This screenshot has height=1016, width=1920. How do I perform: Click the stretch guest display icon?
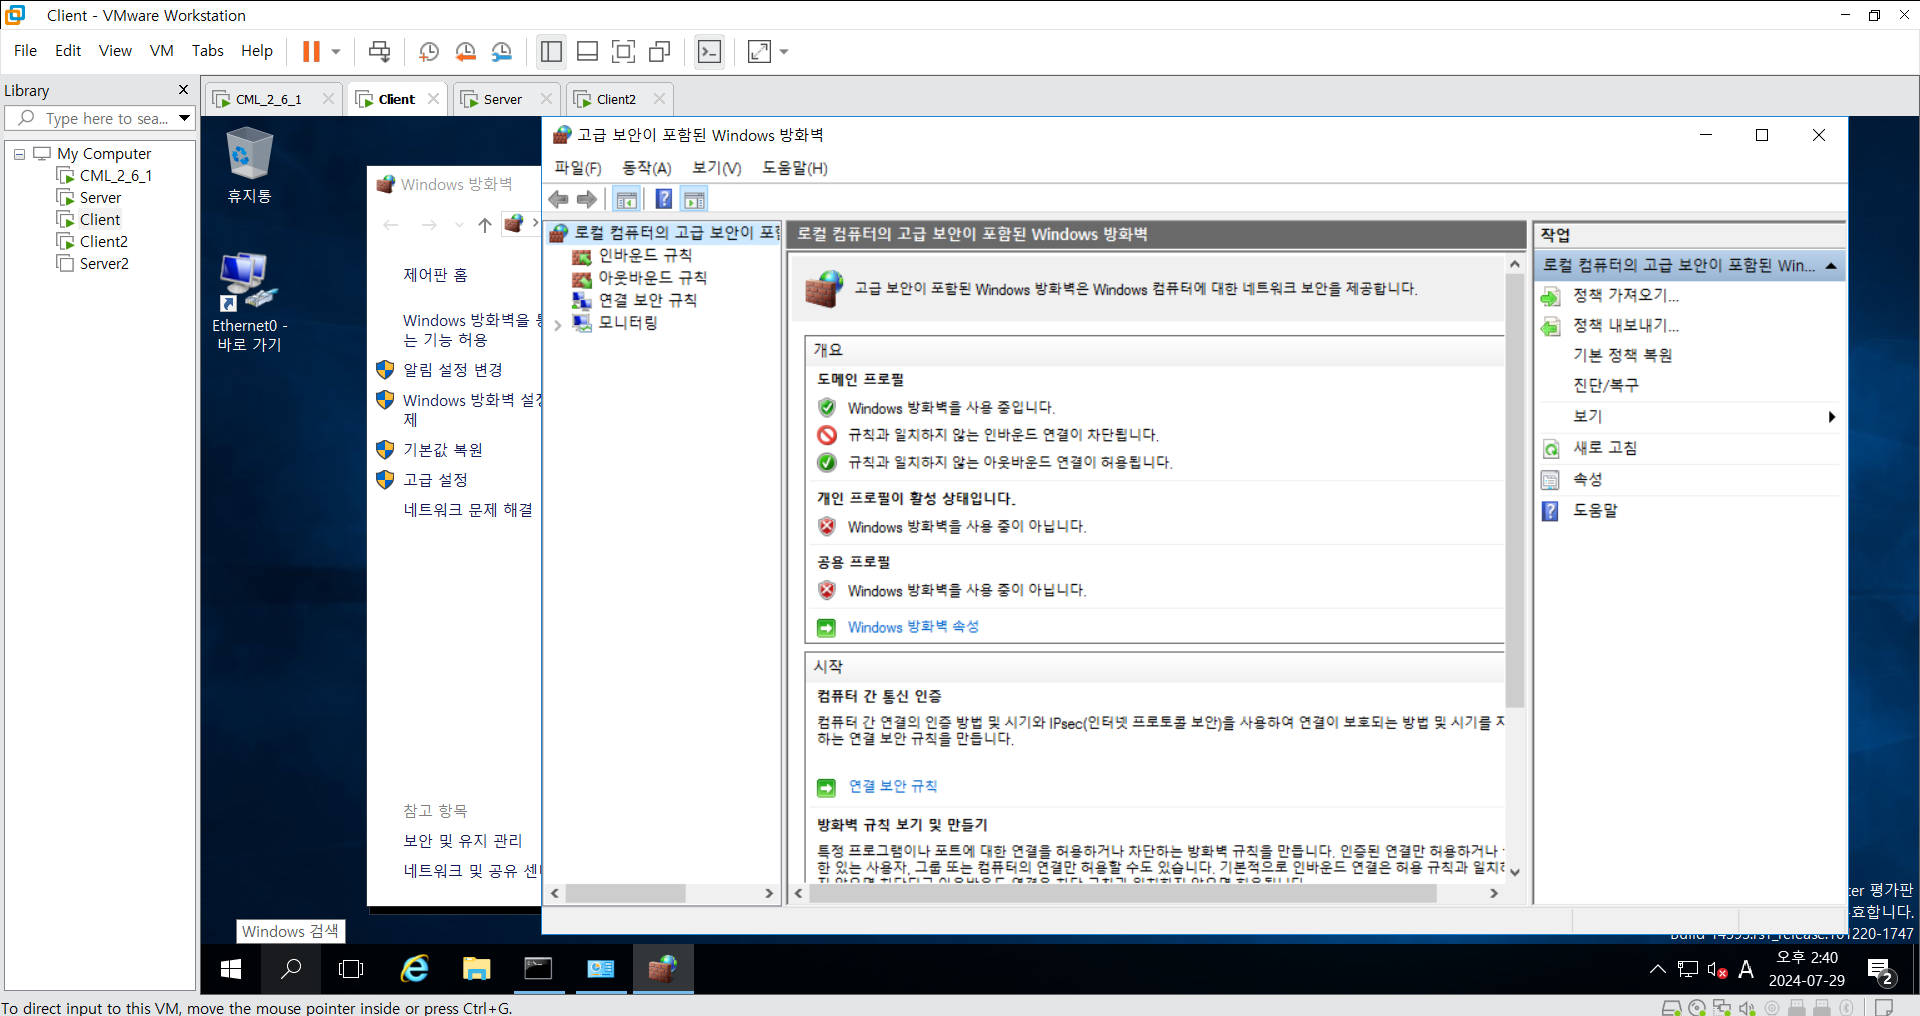pos(759,51)
